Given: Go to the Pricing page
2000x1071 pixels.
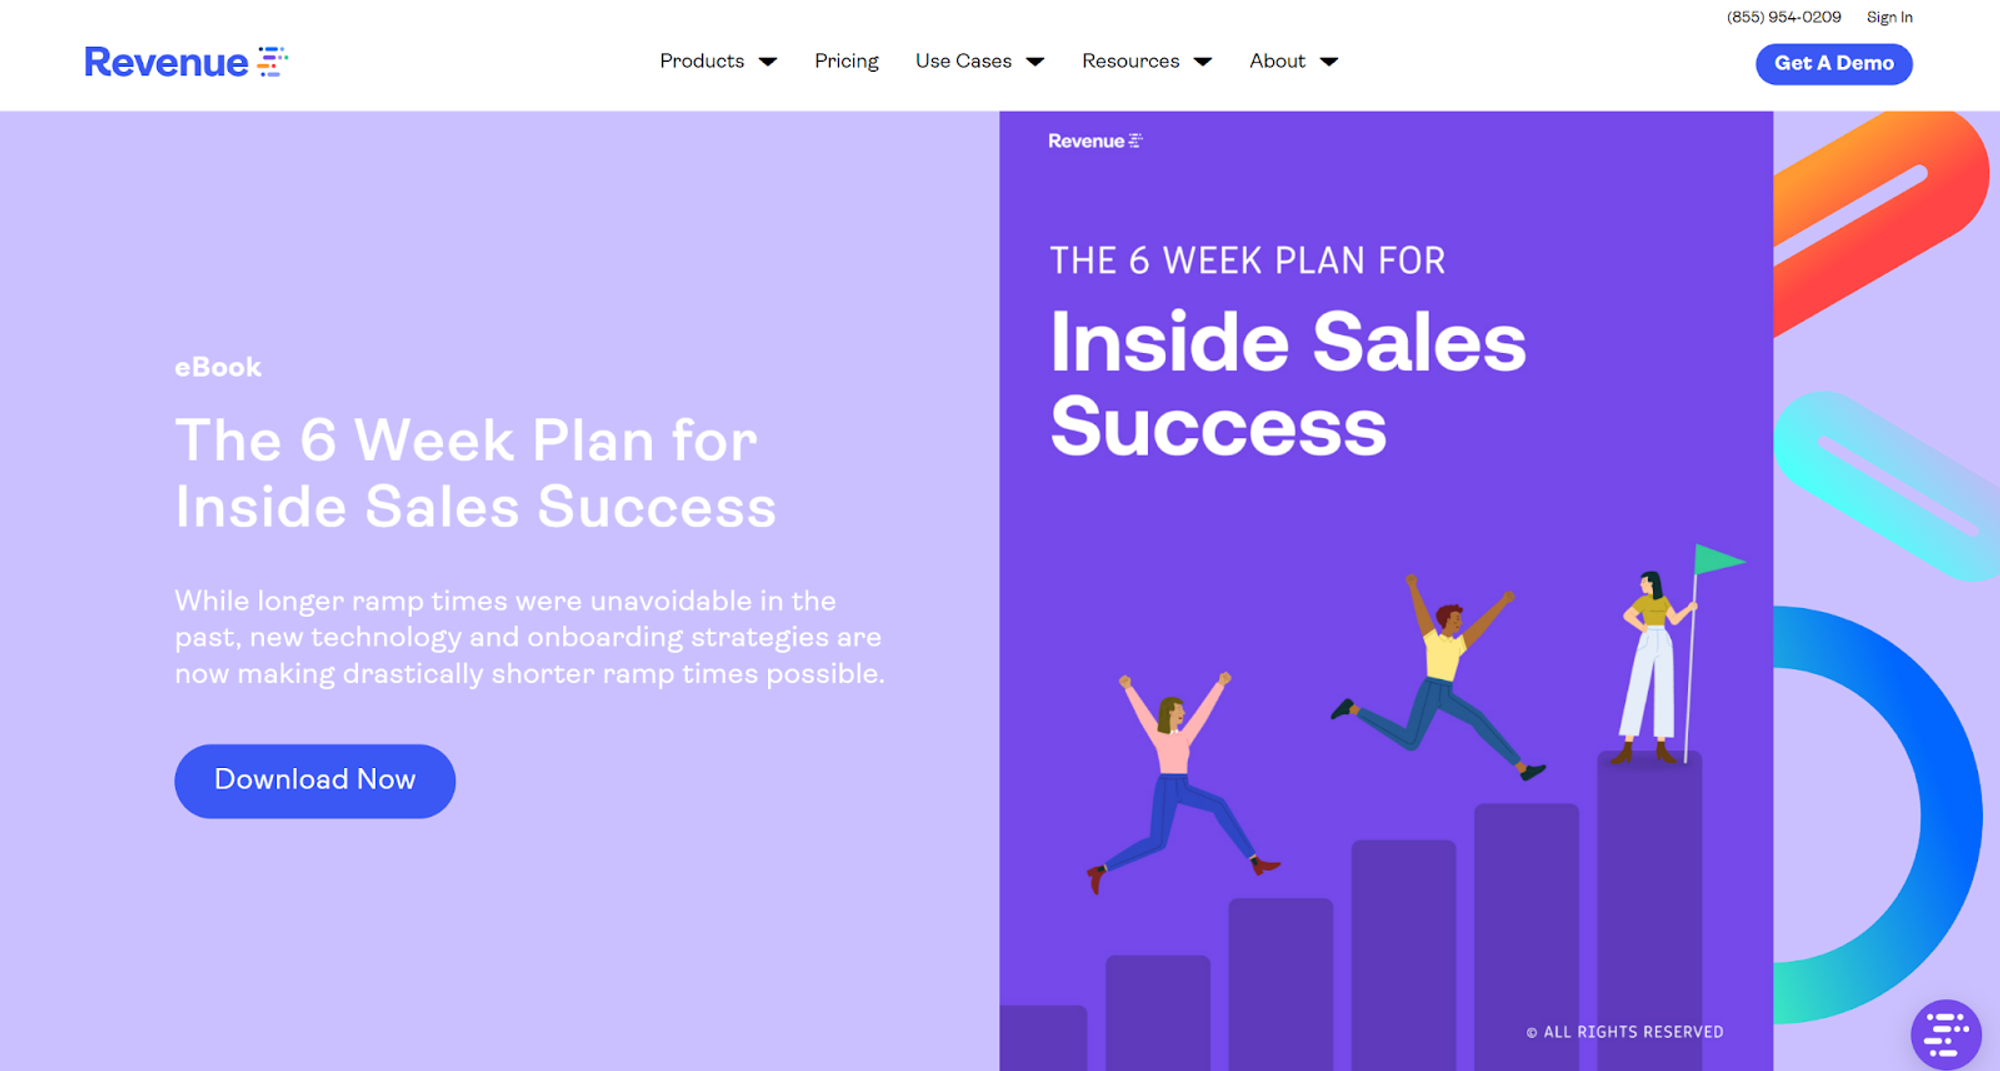Looking at the screenshot, I should click(846, 61).
